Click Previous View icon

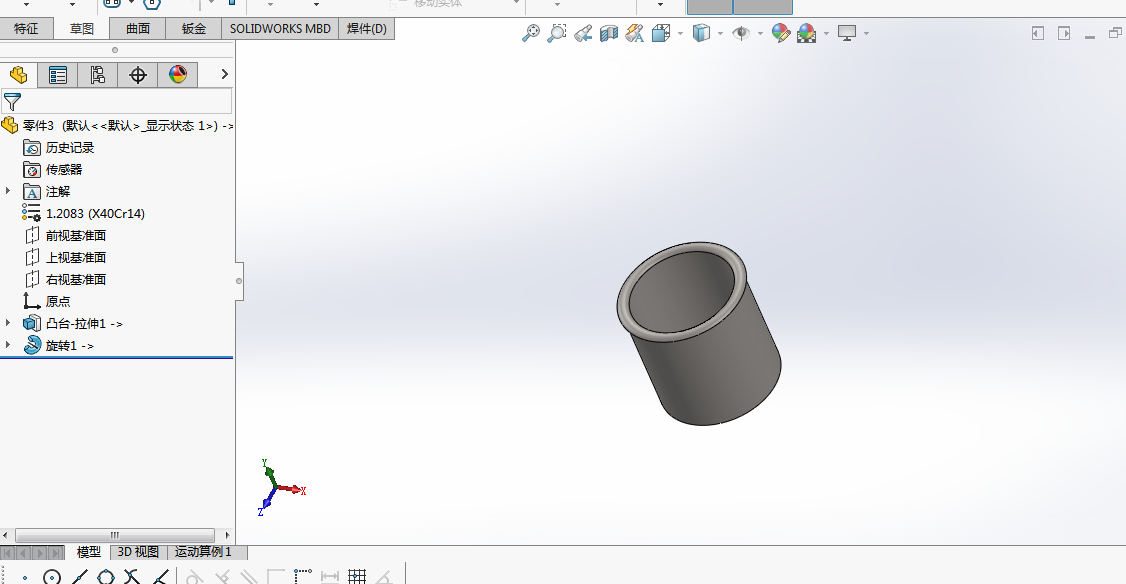[x=583, y=33]
